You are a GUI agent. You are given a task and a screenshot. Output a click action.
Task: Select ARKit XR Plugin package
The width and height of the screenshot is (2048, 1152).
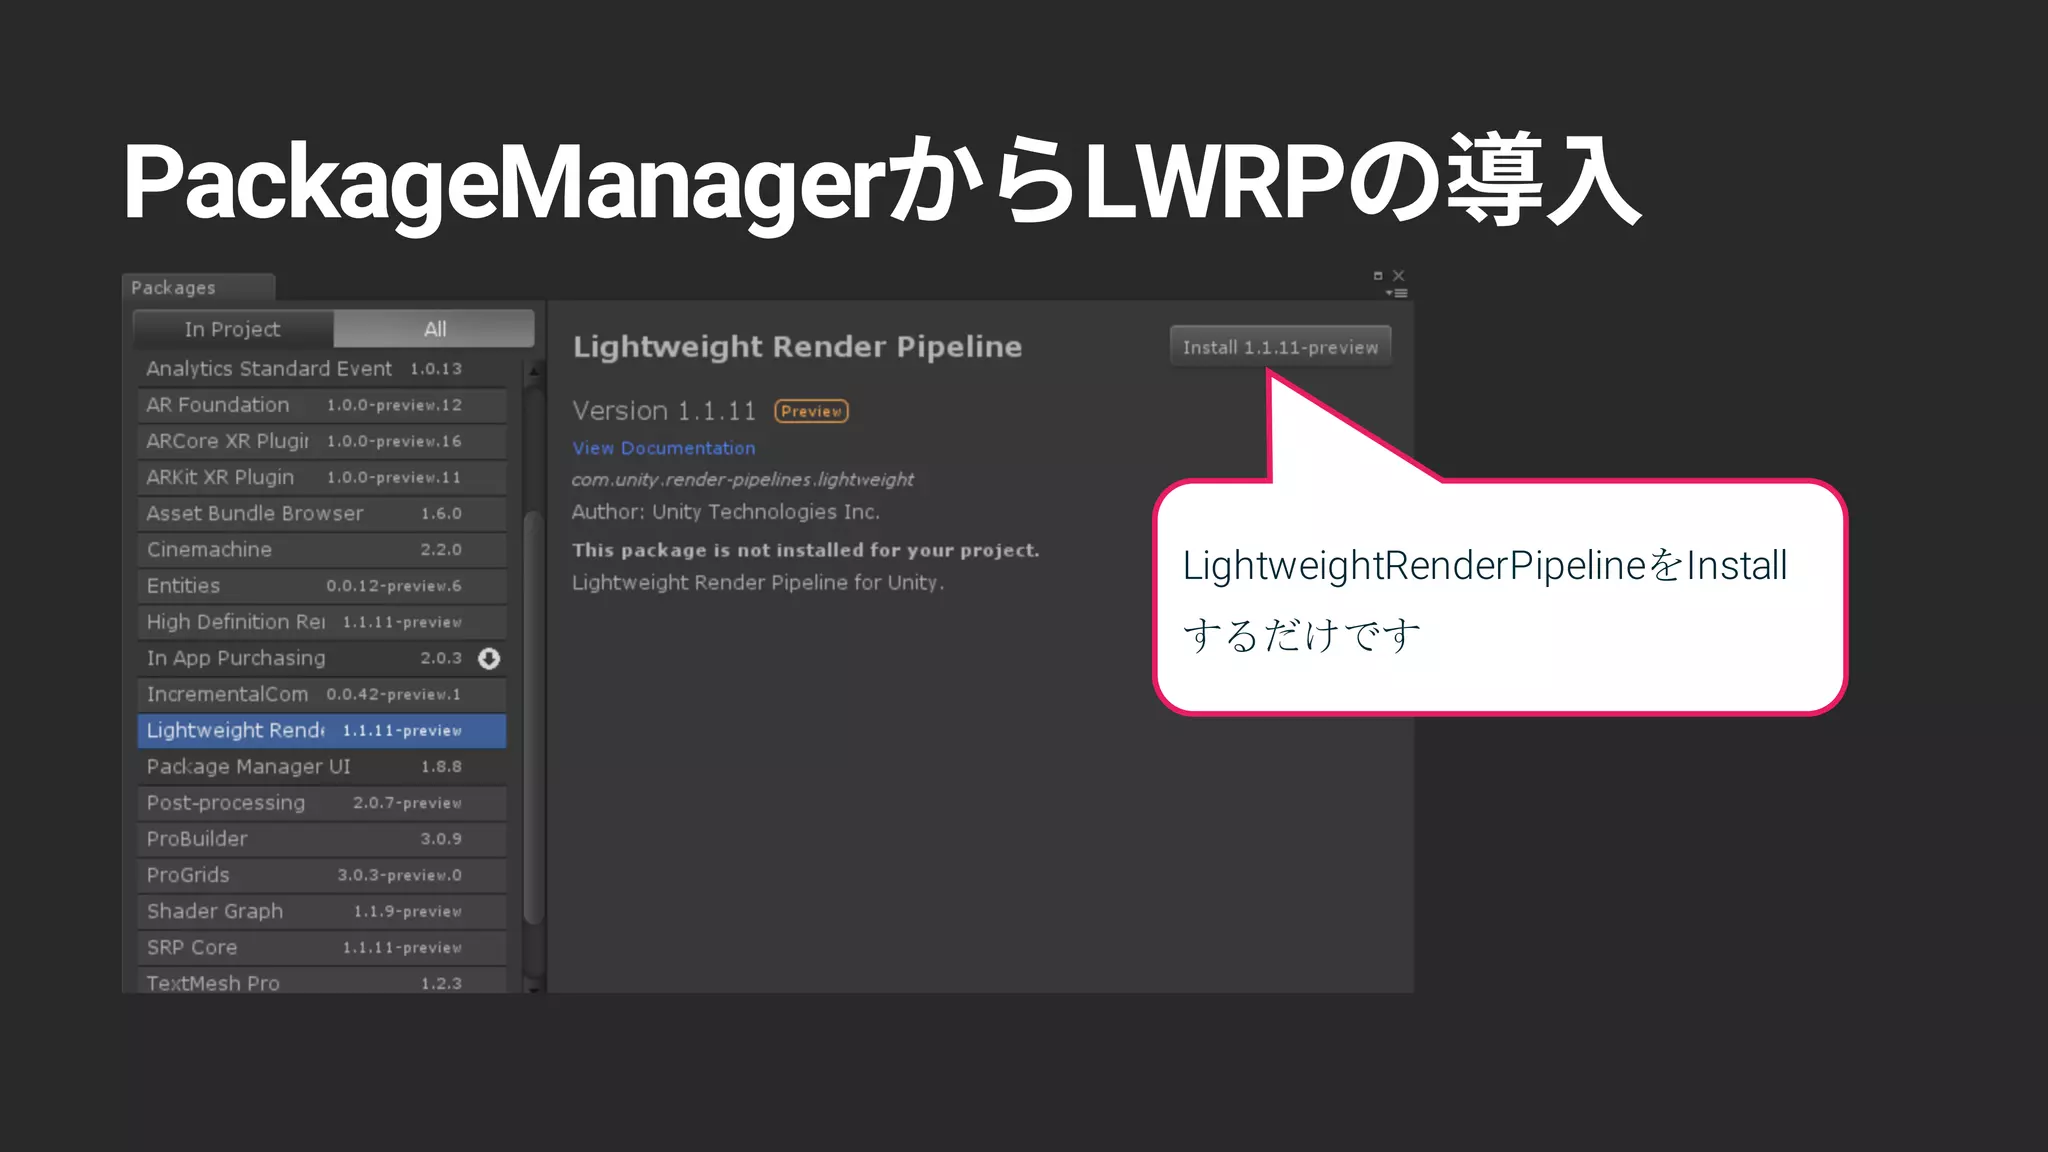[x=321, y=477]
